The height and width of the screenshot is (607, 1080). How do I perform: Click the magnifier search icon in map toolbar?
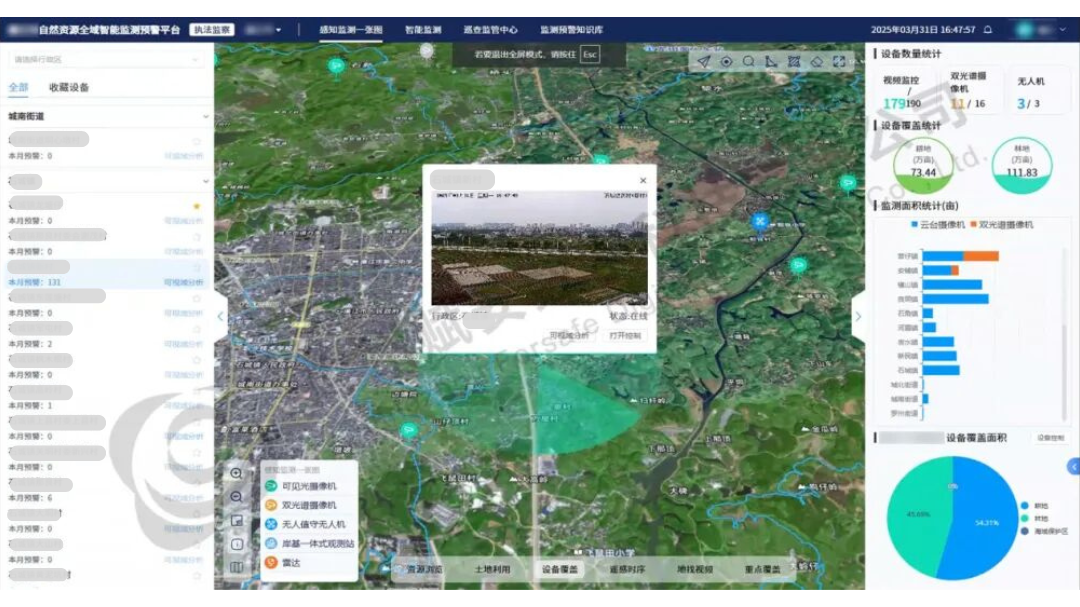749,62
